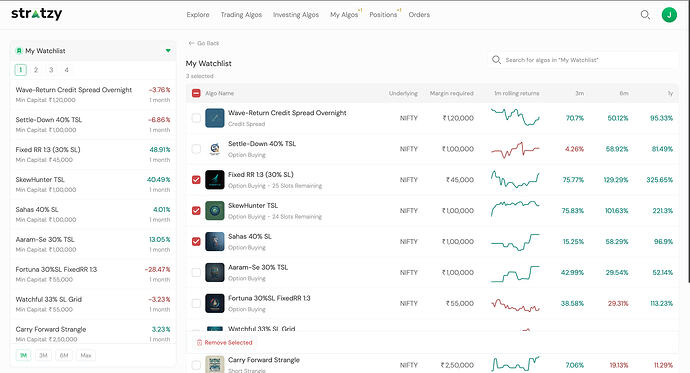Uncheck the Sahas 40% SL row checkbox
Image resolution: width=690 pixels, height=373 pixels.
[x=196, y=241]
